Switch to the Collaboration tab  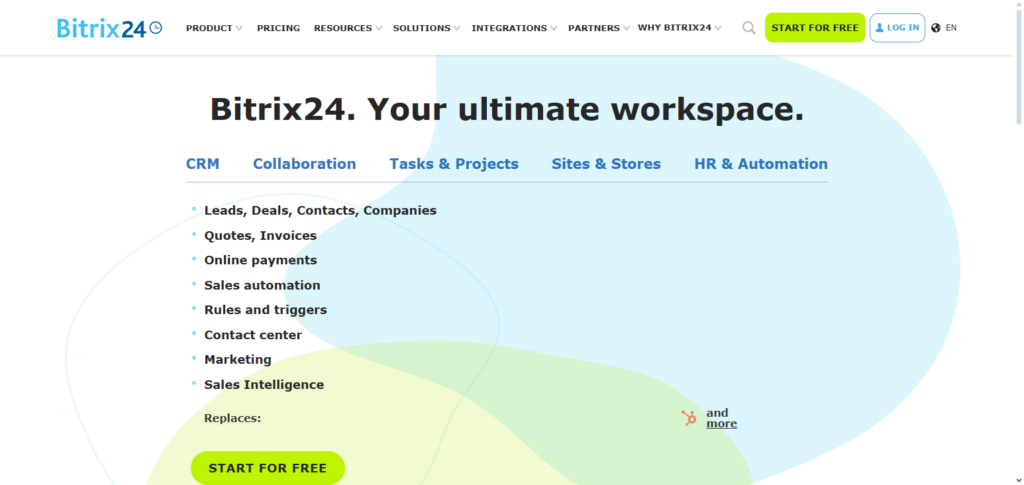coord(304,164)
